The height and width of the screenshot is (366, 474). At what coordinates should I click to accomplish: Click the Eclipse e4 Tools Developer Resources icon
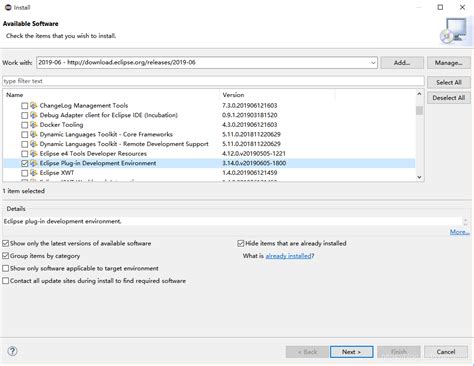pos(34,154)
